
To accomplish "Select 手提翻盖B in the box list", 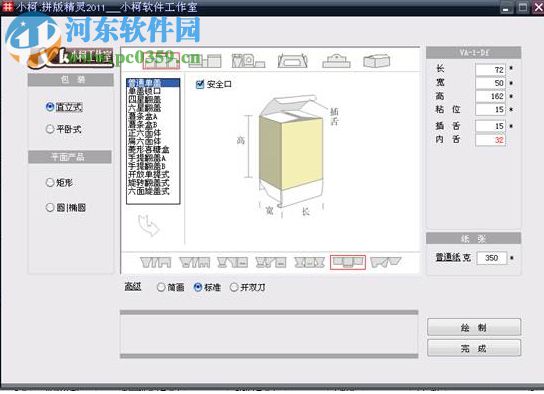I will pos(153,166).
